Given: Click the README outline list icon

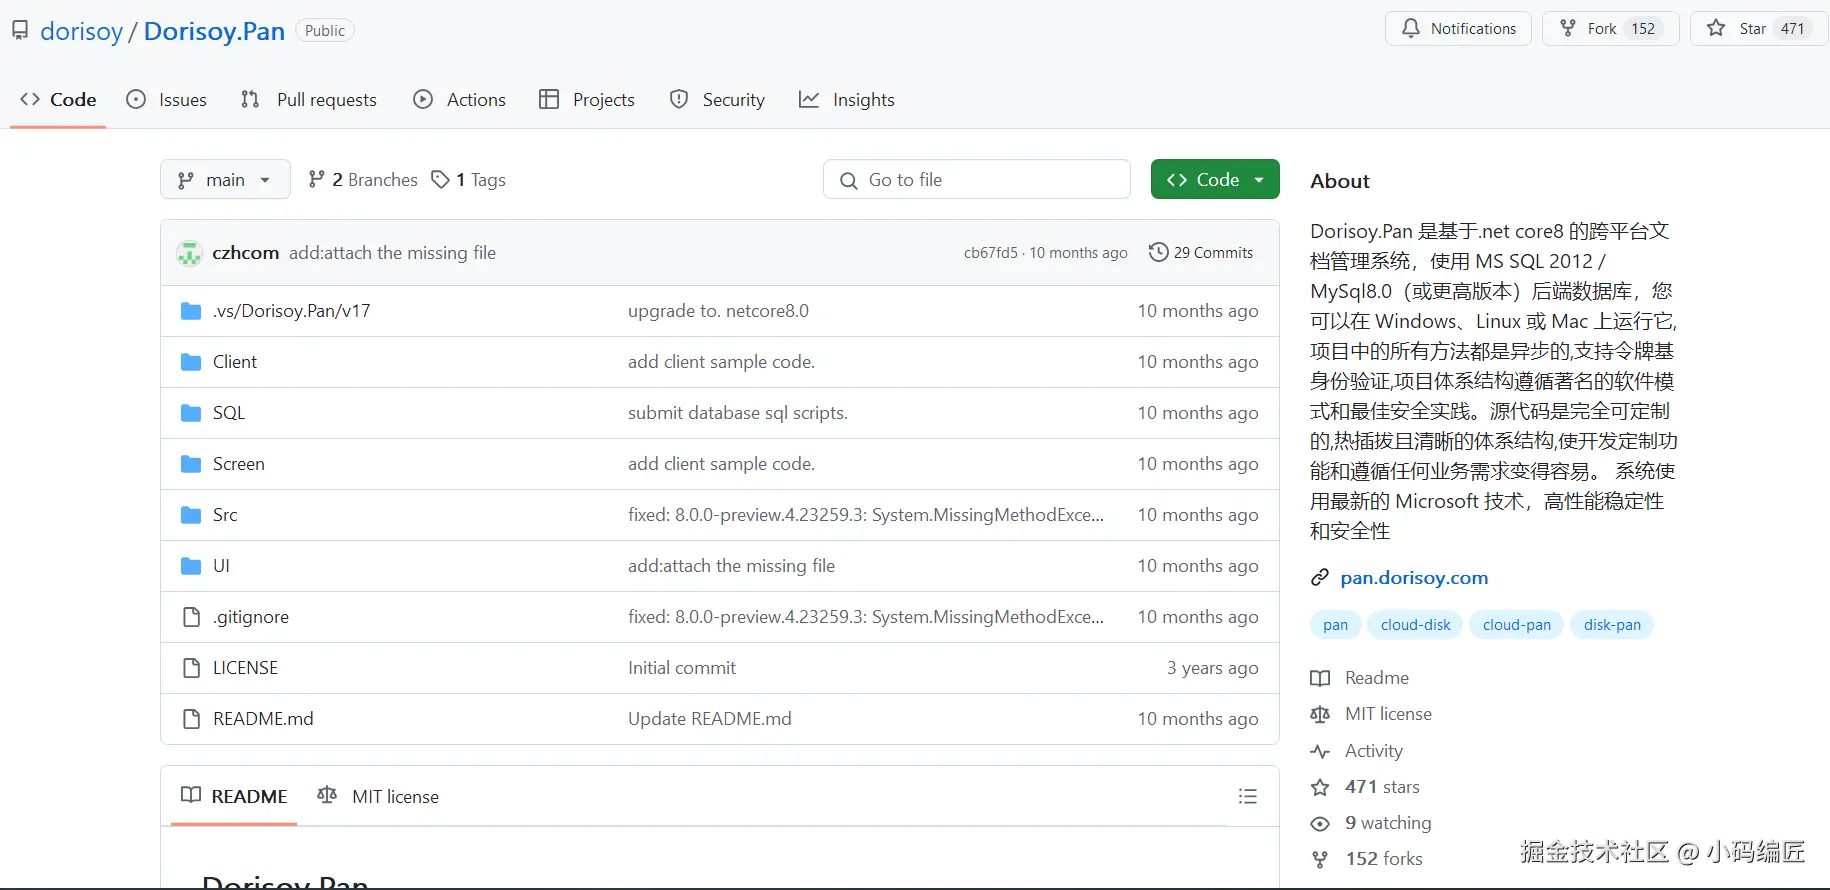Looking at the screenshot, I should (x=1247, y=796).
